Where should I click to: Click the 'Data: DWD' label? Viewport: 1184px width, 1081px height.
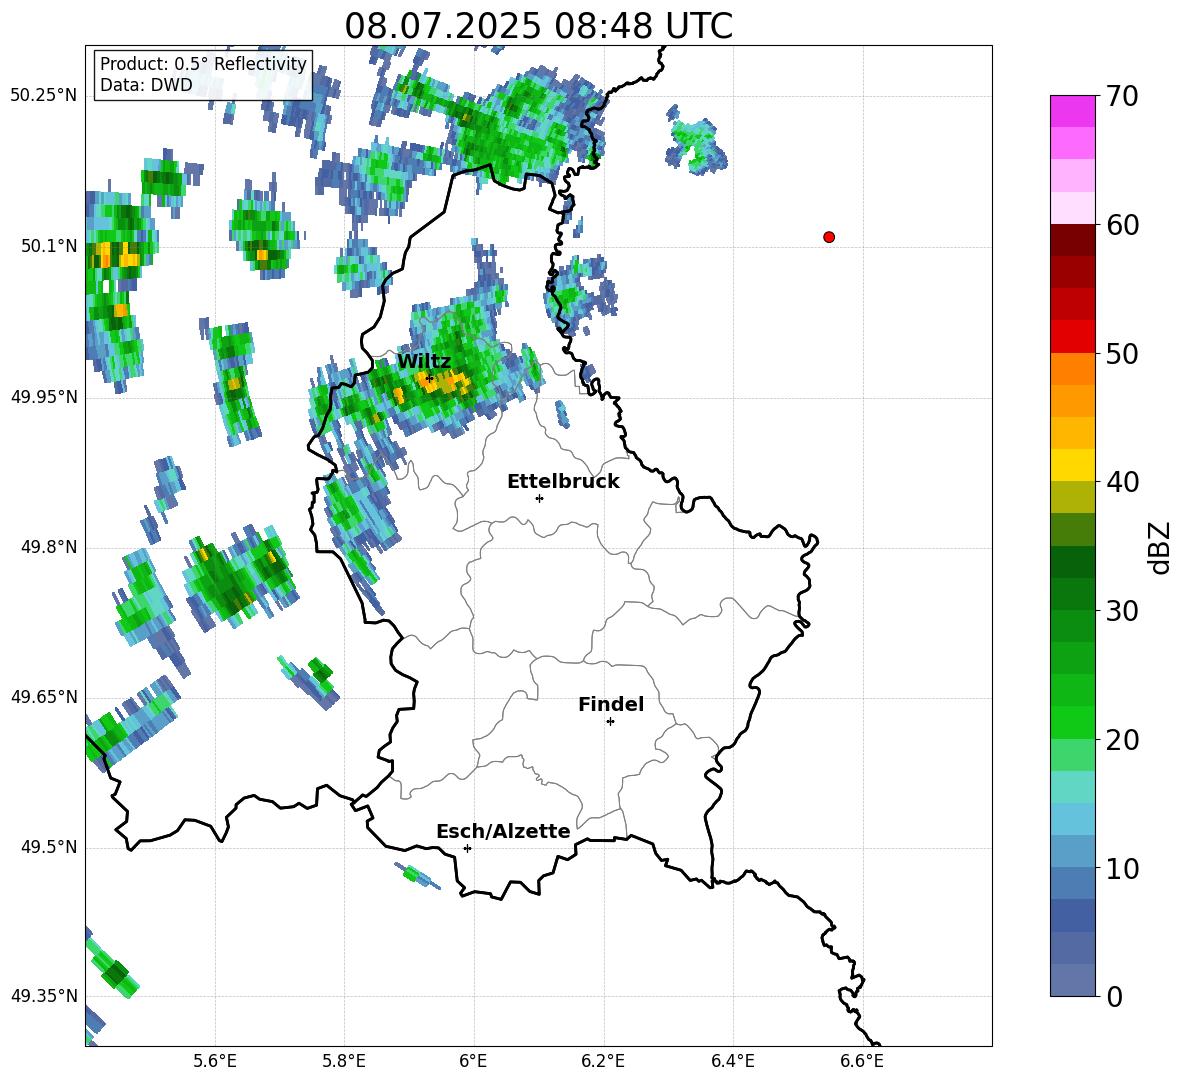click(x=146, y=85)
